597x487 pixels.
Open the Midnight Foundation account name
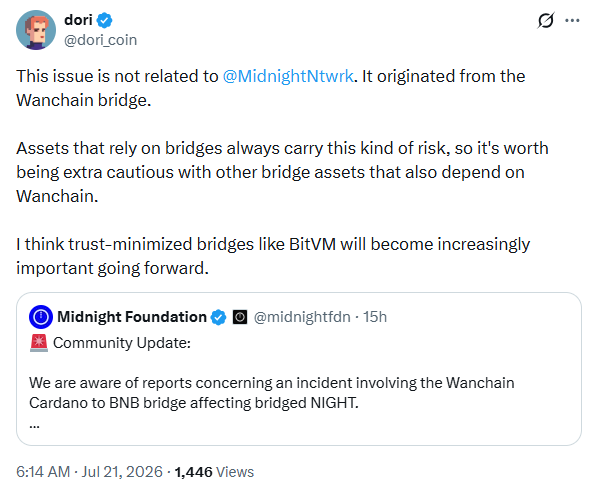point(132,317)
